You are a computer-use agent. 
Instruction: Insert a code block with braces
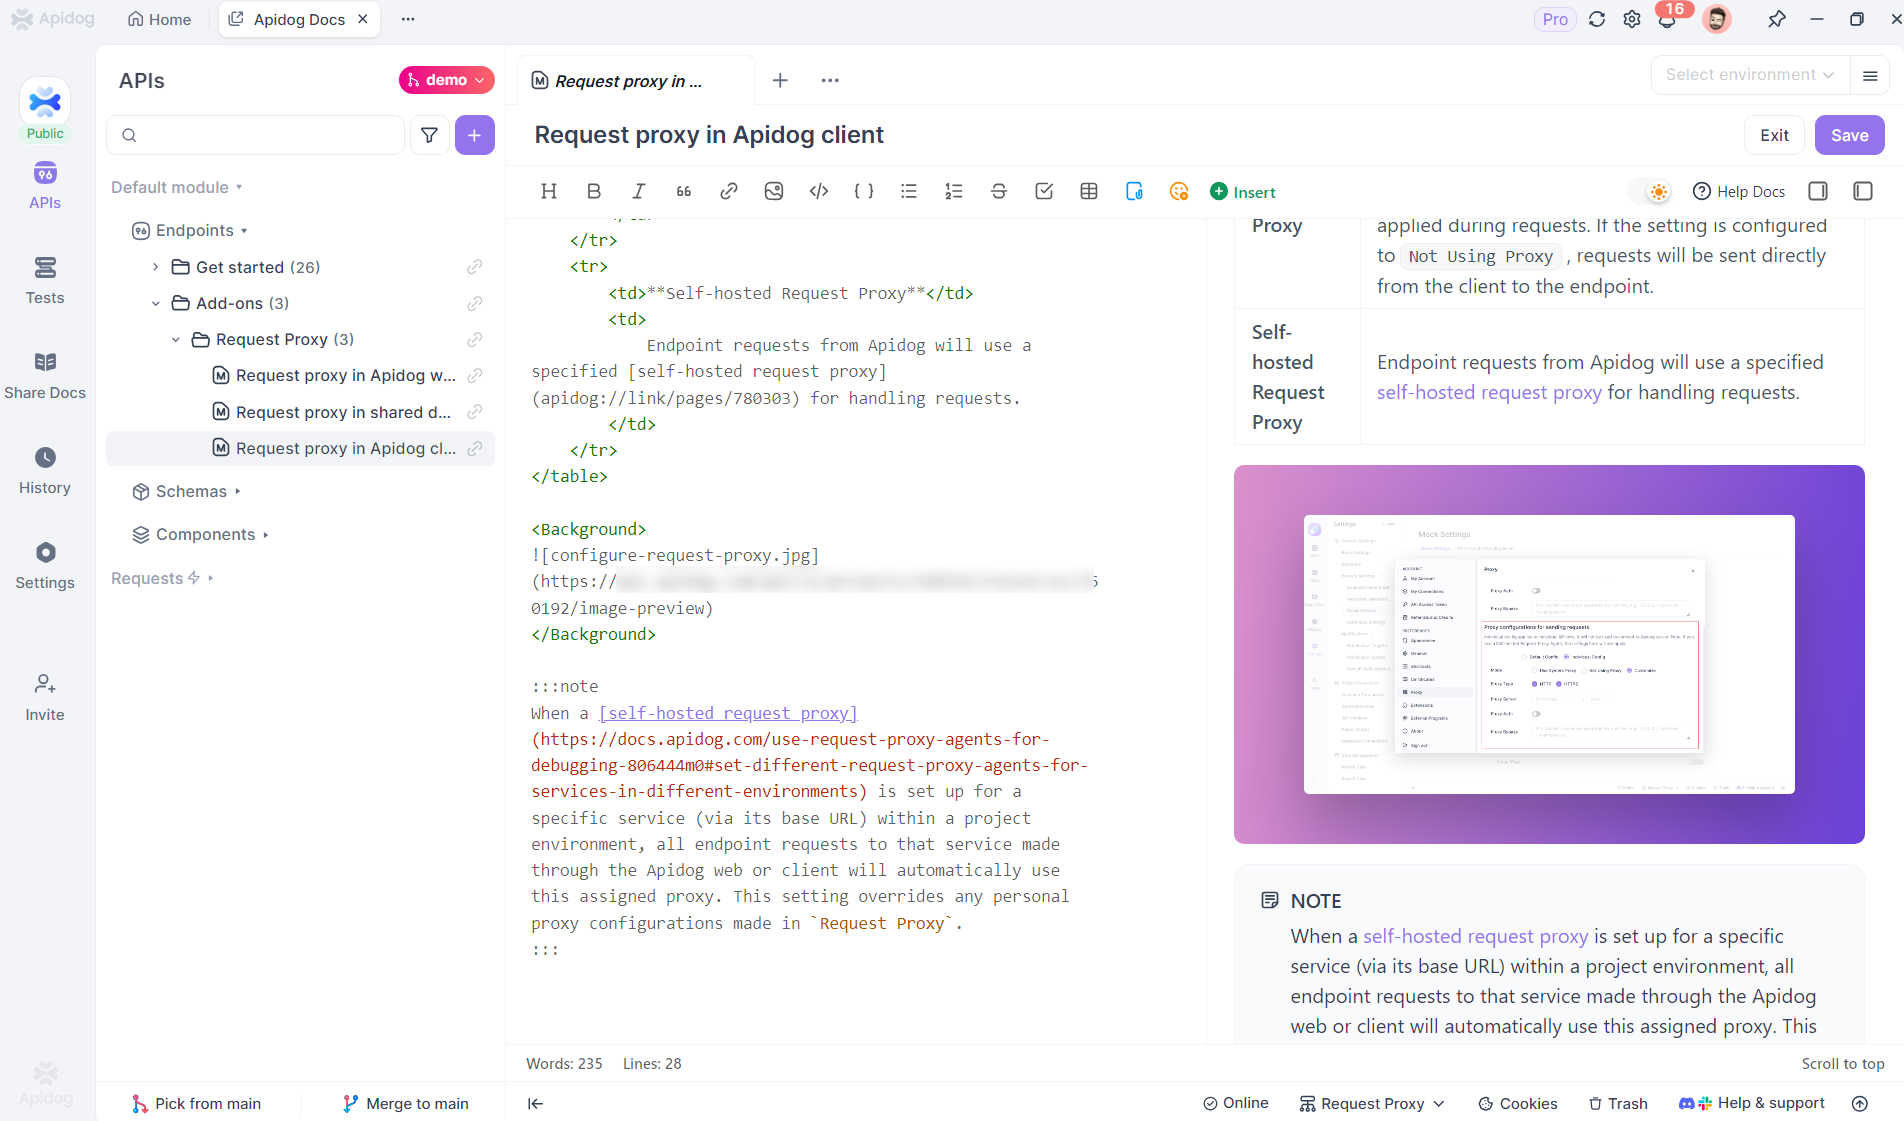click(864, 191)
